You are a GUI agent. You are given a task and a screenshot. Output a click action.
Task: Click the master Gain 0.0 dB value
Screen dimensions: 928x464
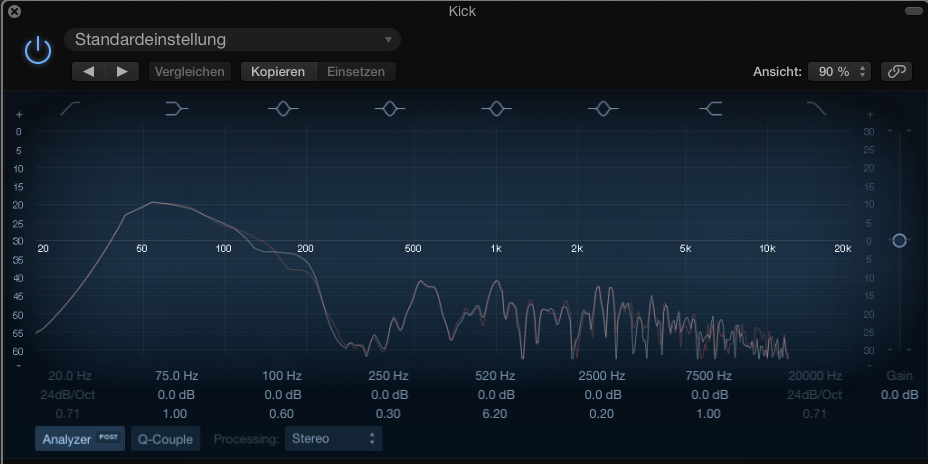(900, 395)
